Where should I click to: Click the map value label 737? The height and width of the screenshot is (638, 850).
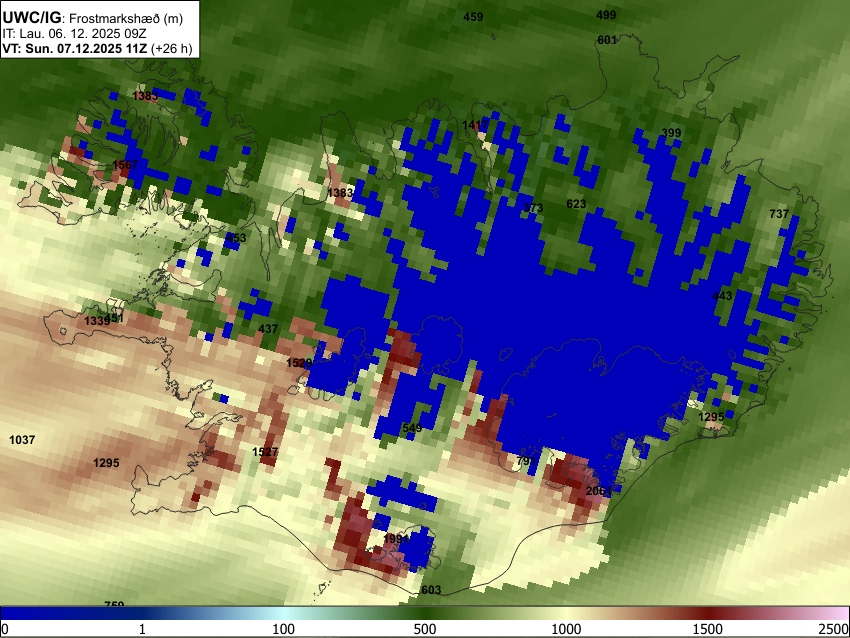[779, 214]
